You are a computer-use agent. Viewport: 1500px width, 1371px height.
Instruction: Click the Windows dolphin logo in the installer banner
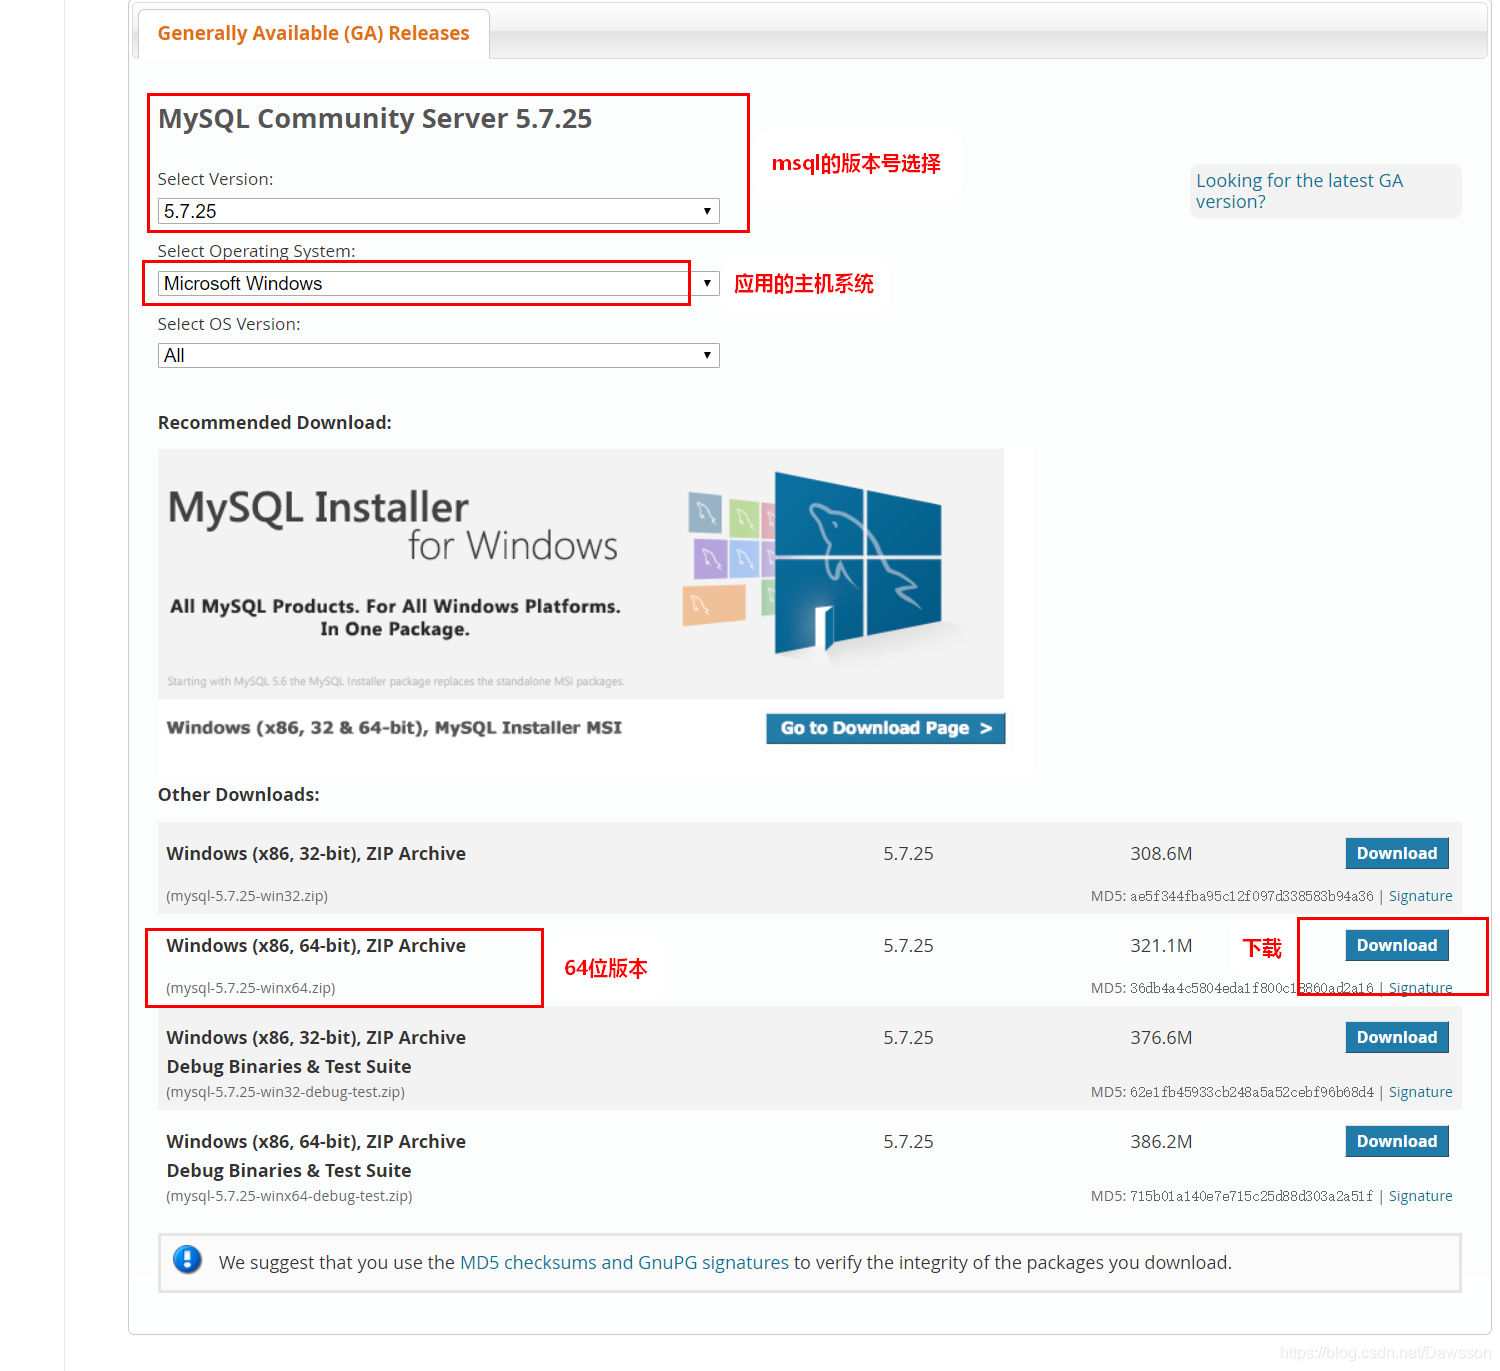click(x=857, y=562)
